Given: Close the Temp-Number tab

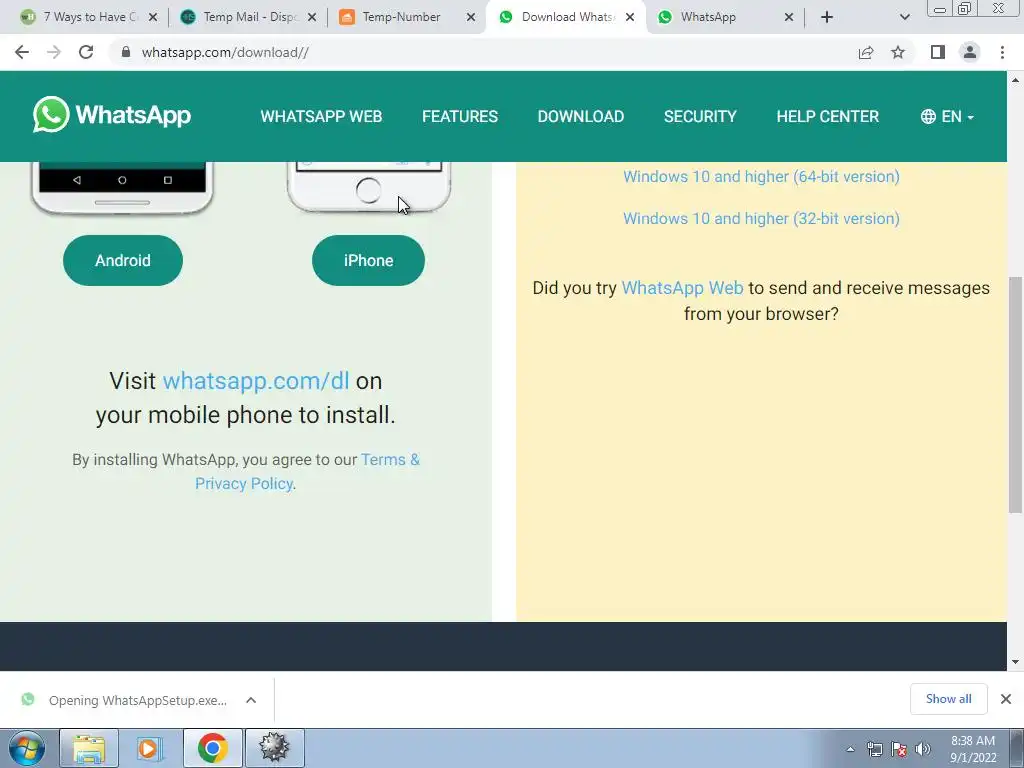Looking at the screenshot, I should click(471, 17).
